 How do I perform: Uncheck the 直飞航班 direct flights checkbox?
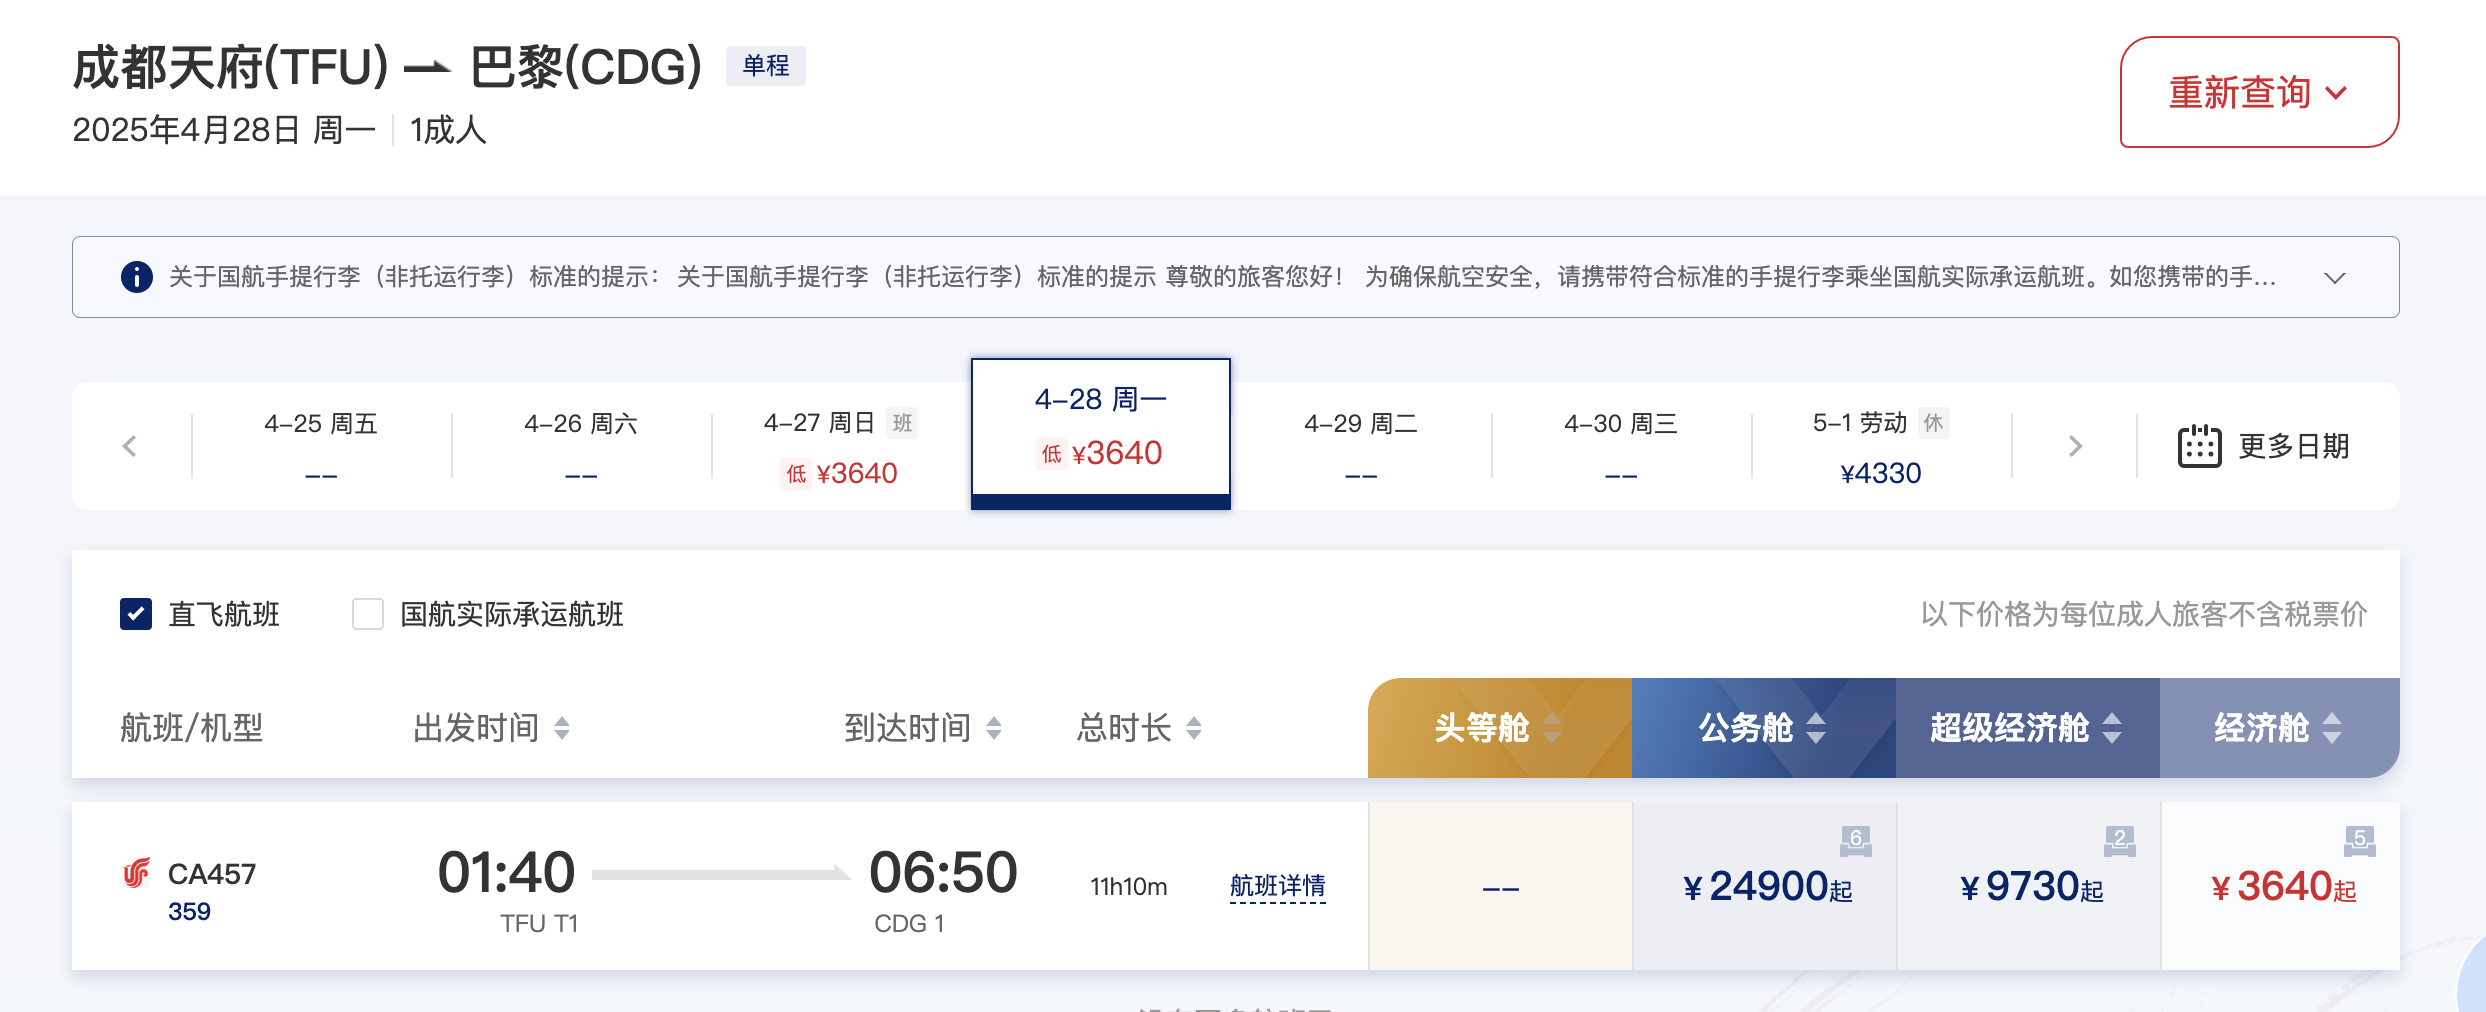point(136,614)
